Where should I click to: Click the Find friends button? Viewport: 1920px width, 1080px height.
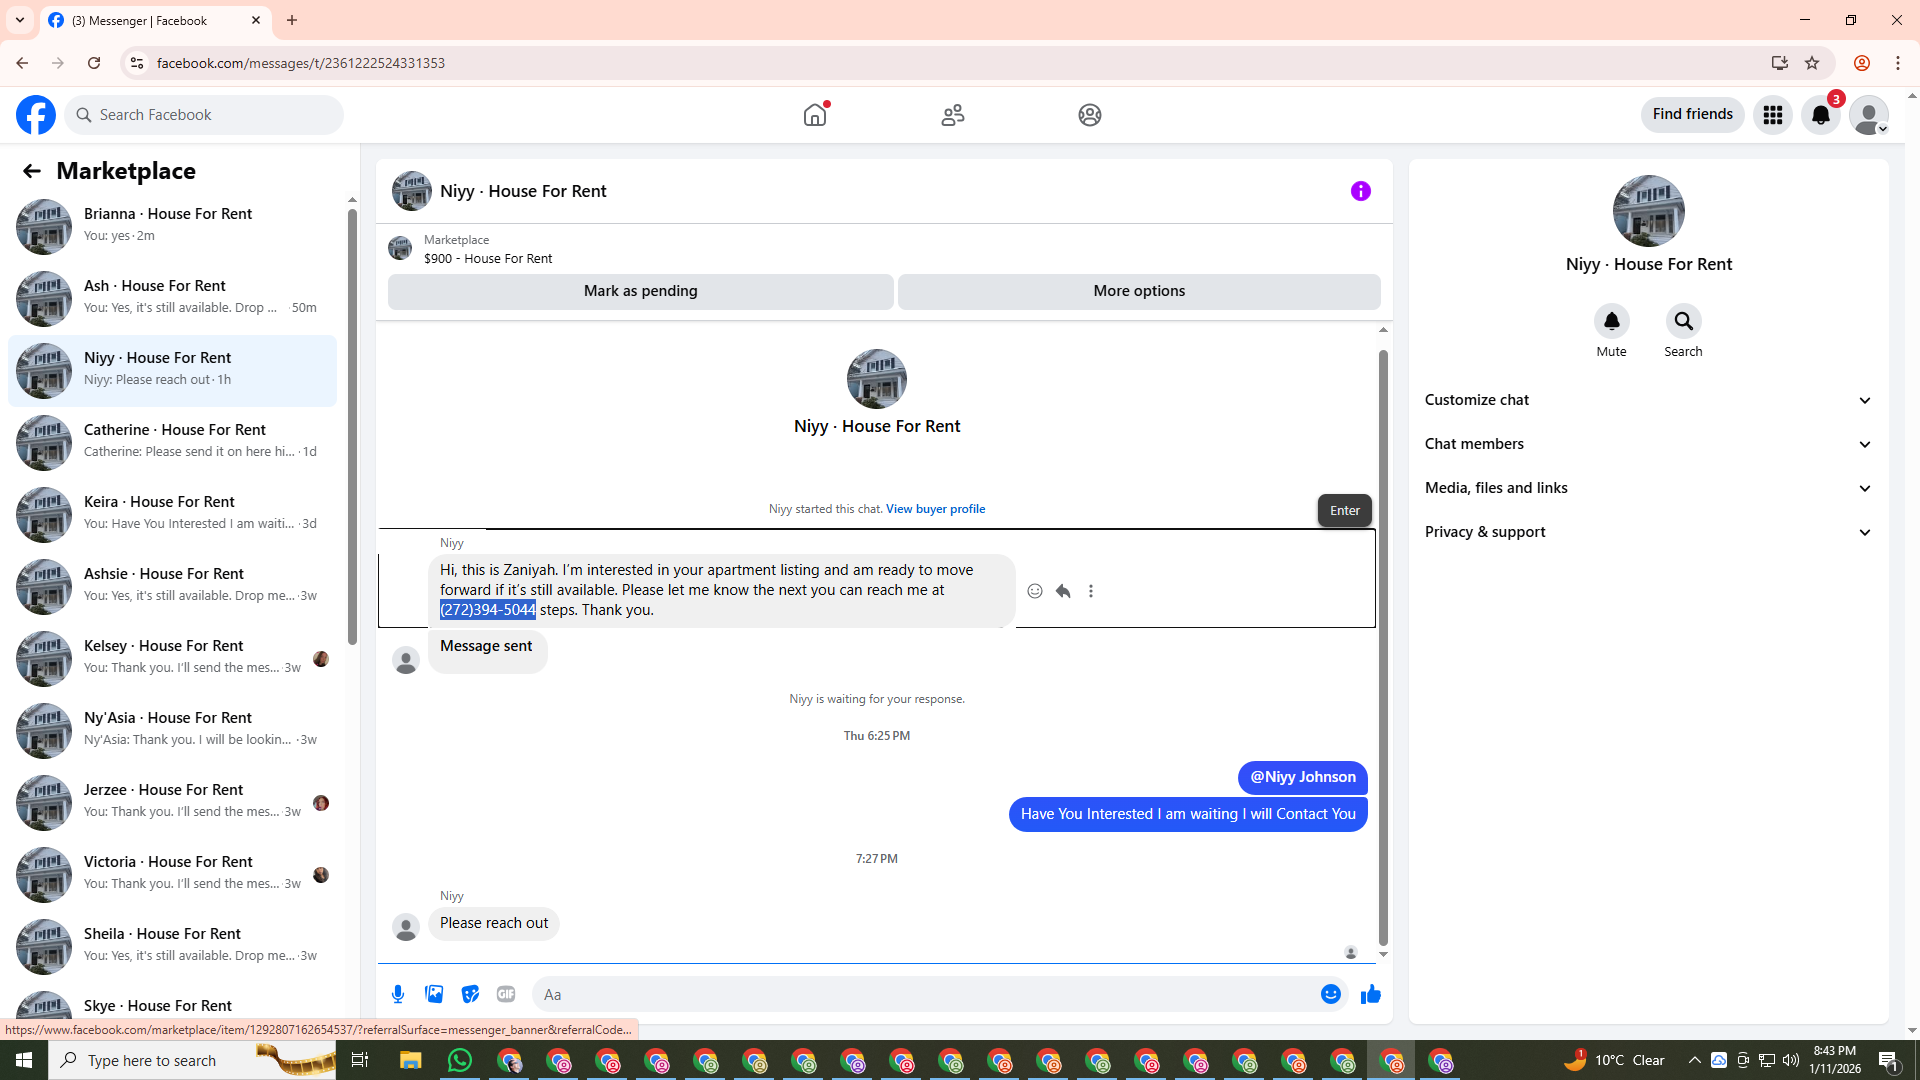tap(1692, 115)
